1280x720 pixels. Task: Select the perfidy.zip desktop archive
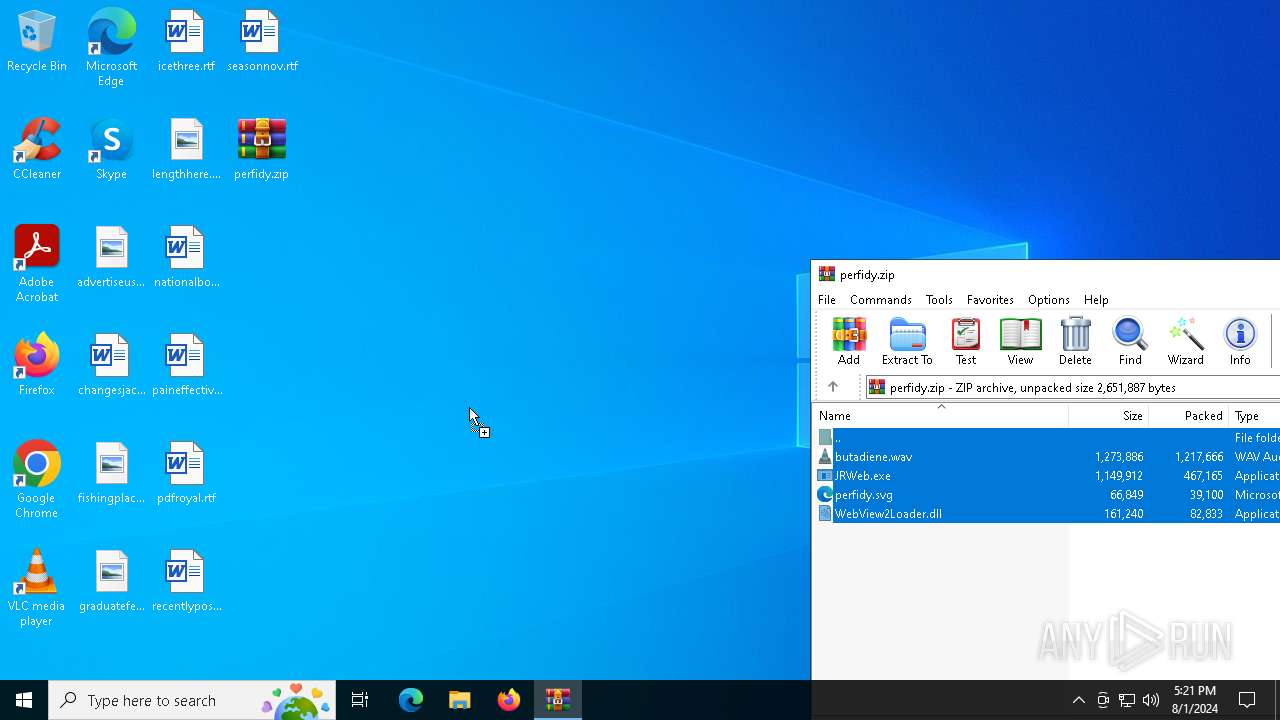pos(261,150)
